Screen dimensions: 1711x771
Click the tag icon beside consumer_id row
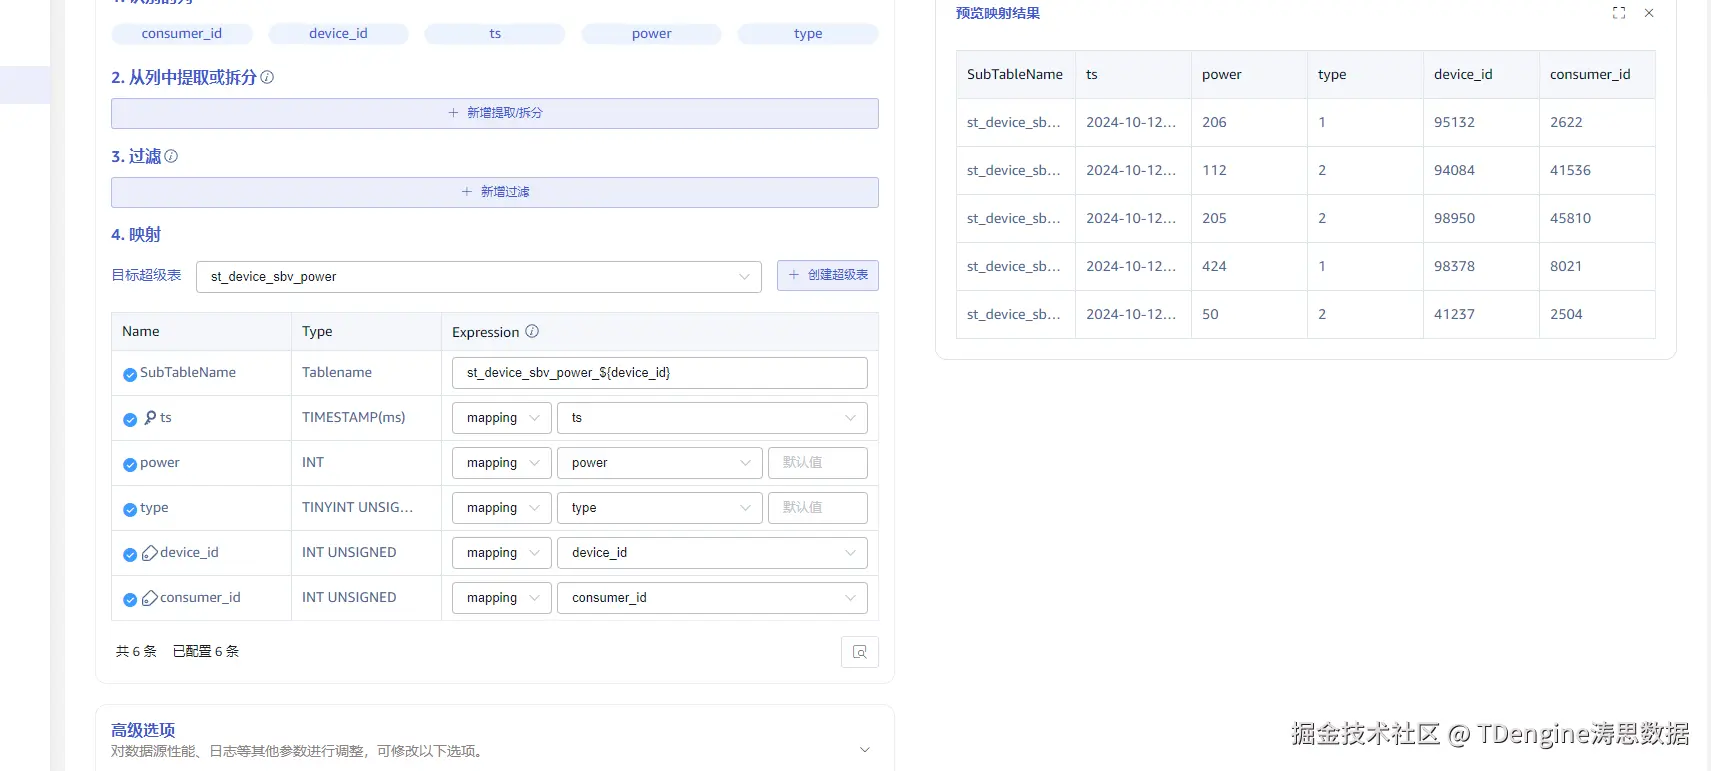click(150, 598)
